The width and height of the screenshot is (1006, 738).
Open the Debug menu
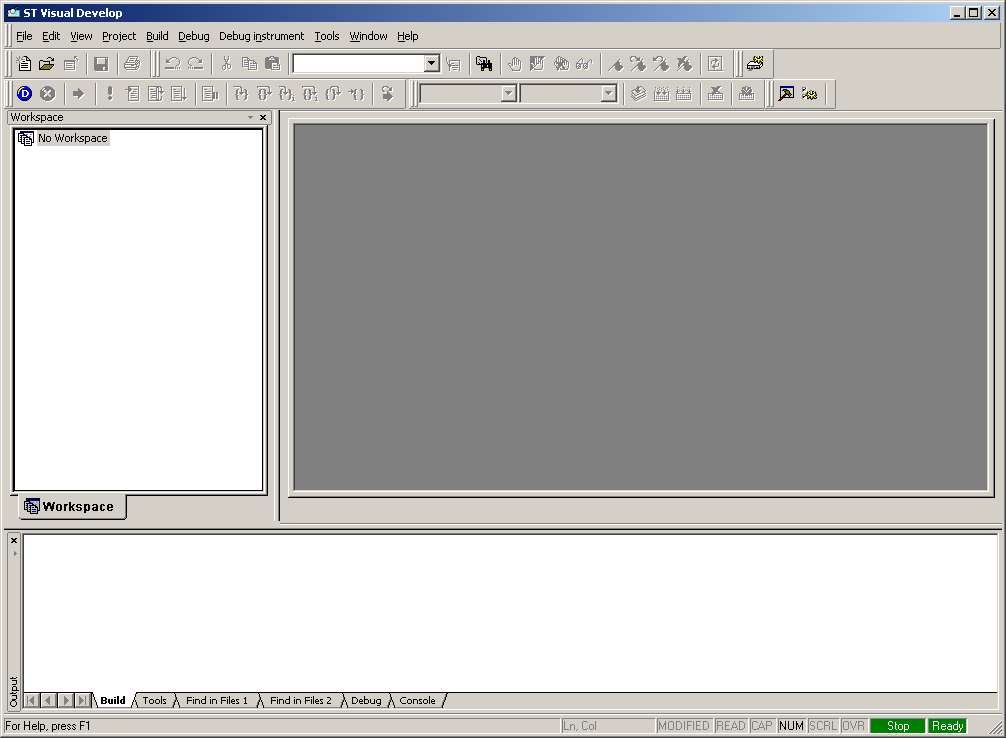194,36
